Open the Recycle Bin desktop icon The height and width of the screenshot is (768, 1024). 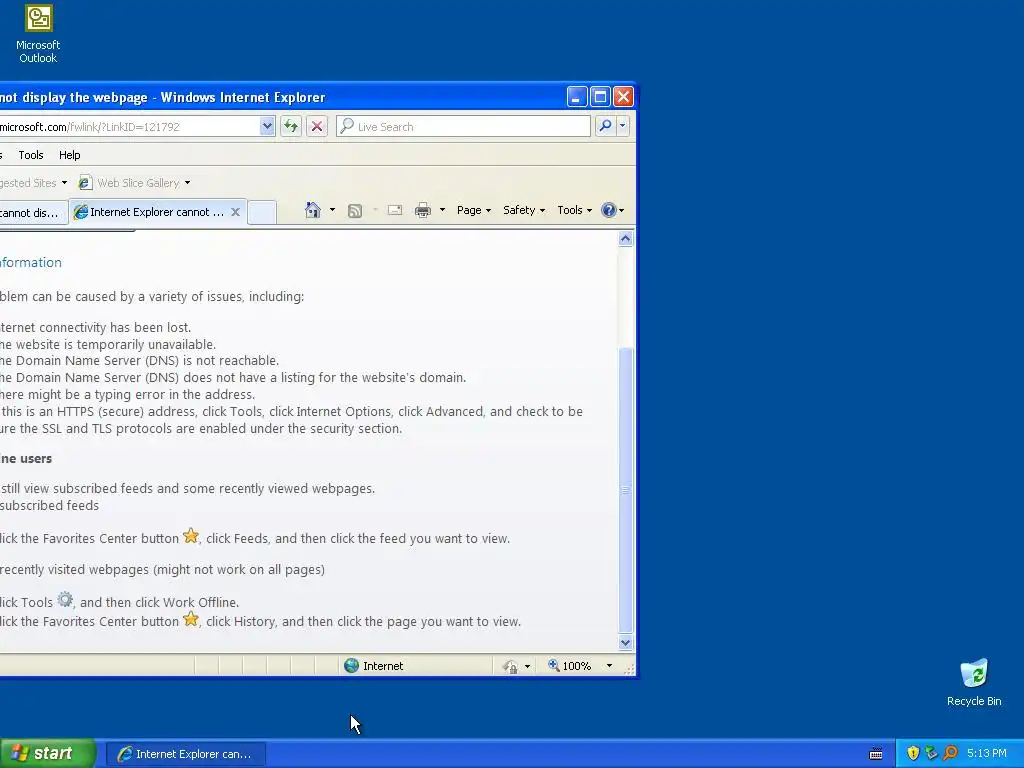click(974, 682)
